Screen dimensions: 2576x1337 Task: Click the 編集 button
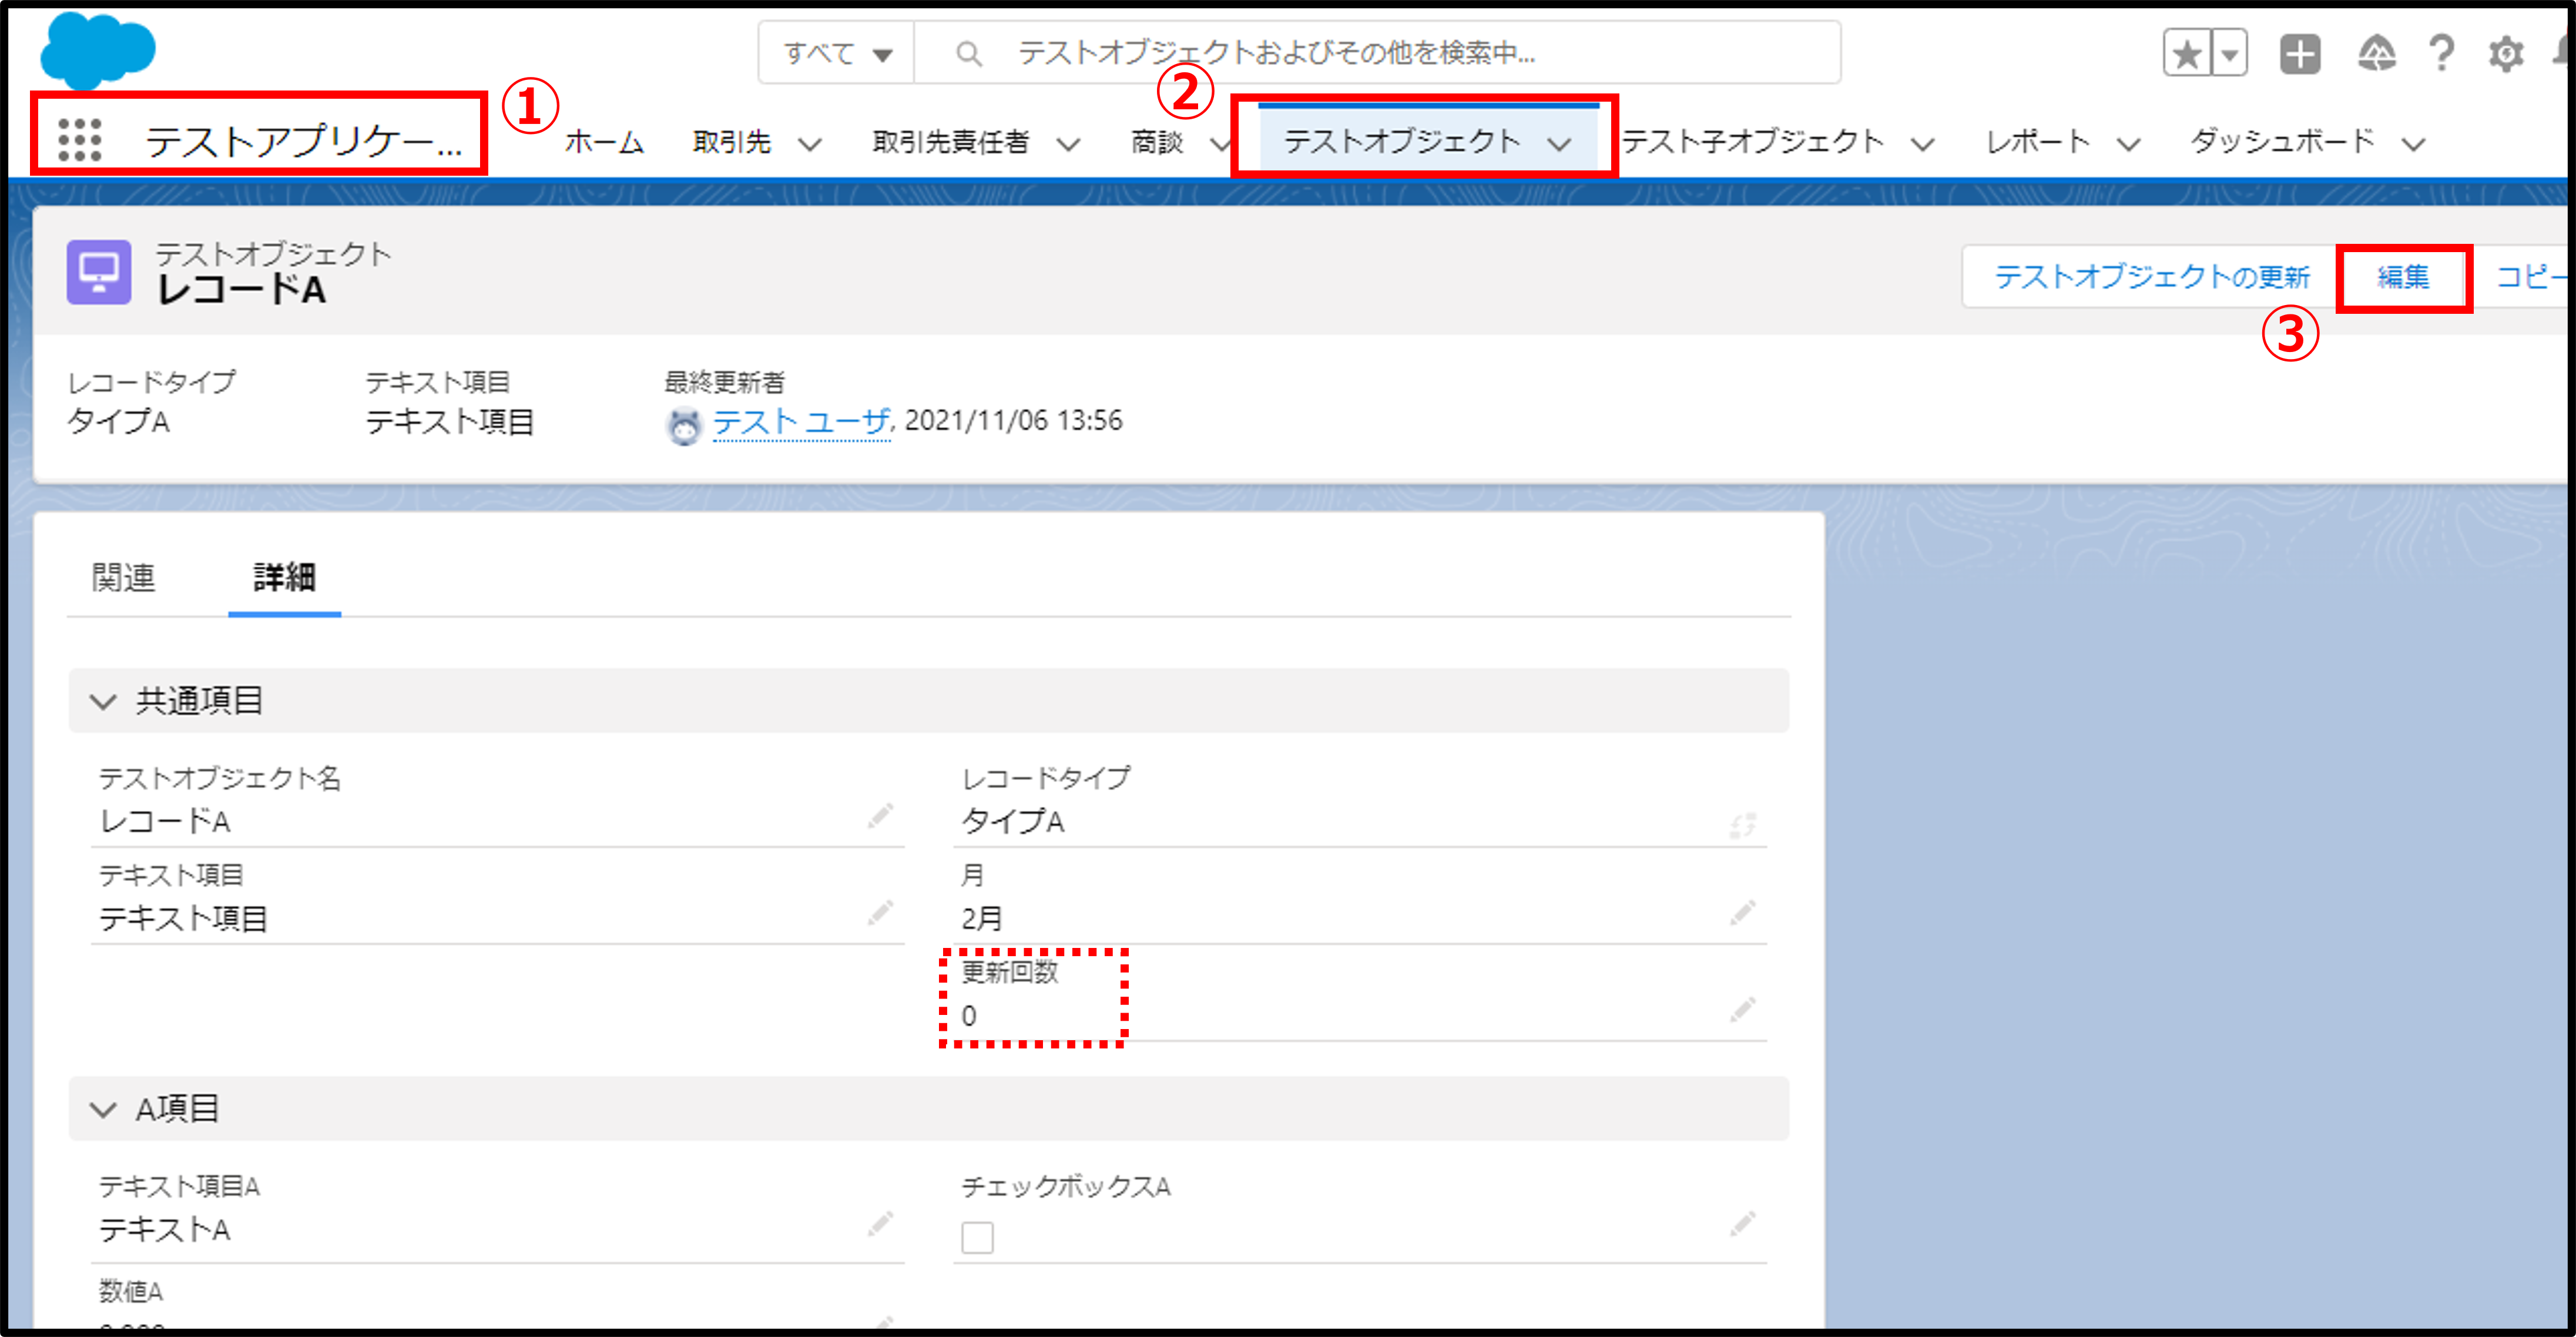[x=2402, y=276]
